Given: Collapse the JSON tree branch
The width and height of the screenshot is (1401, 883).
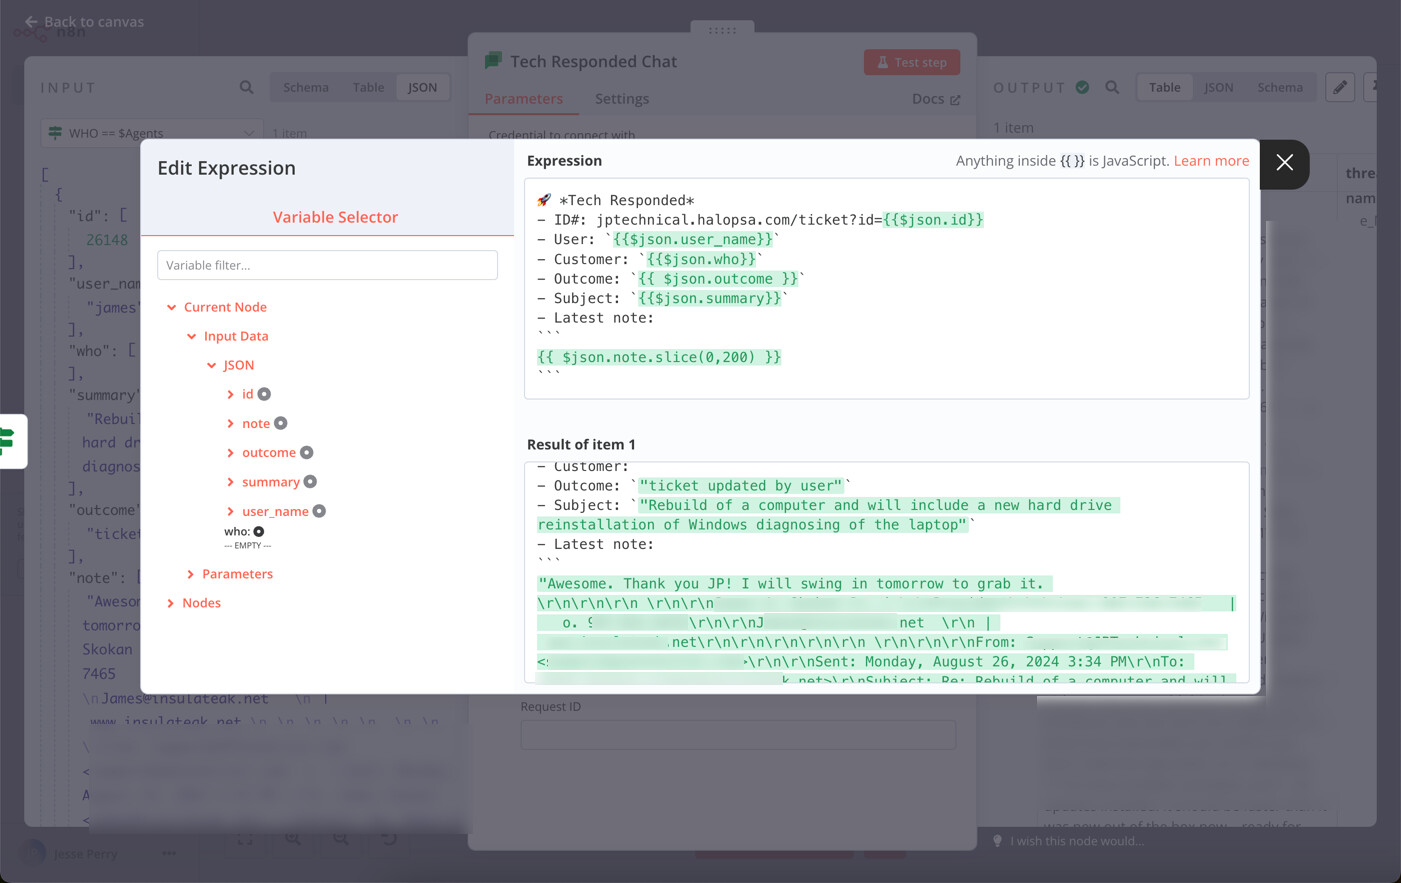Looking at the screenshot, I should tap(211, 365).
